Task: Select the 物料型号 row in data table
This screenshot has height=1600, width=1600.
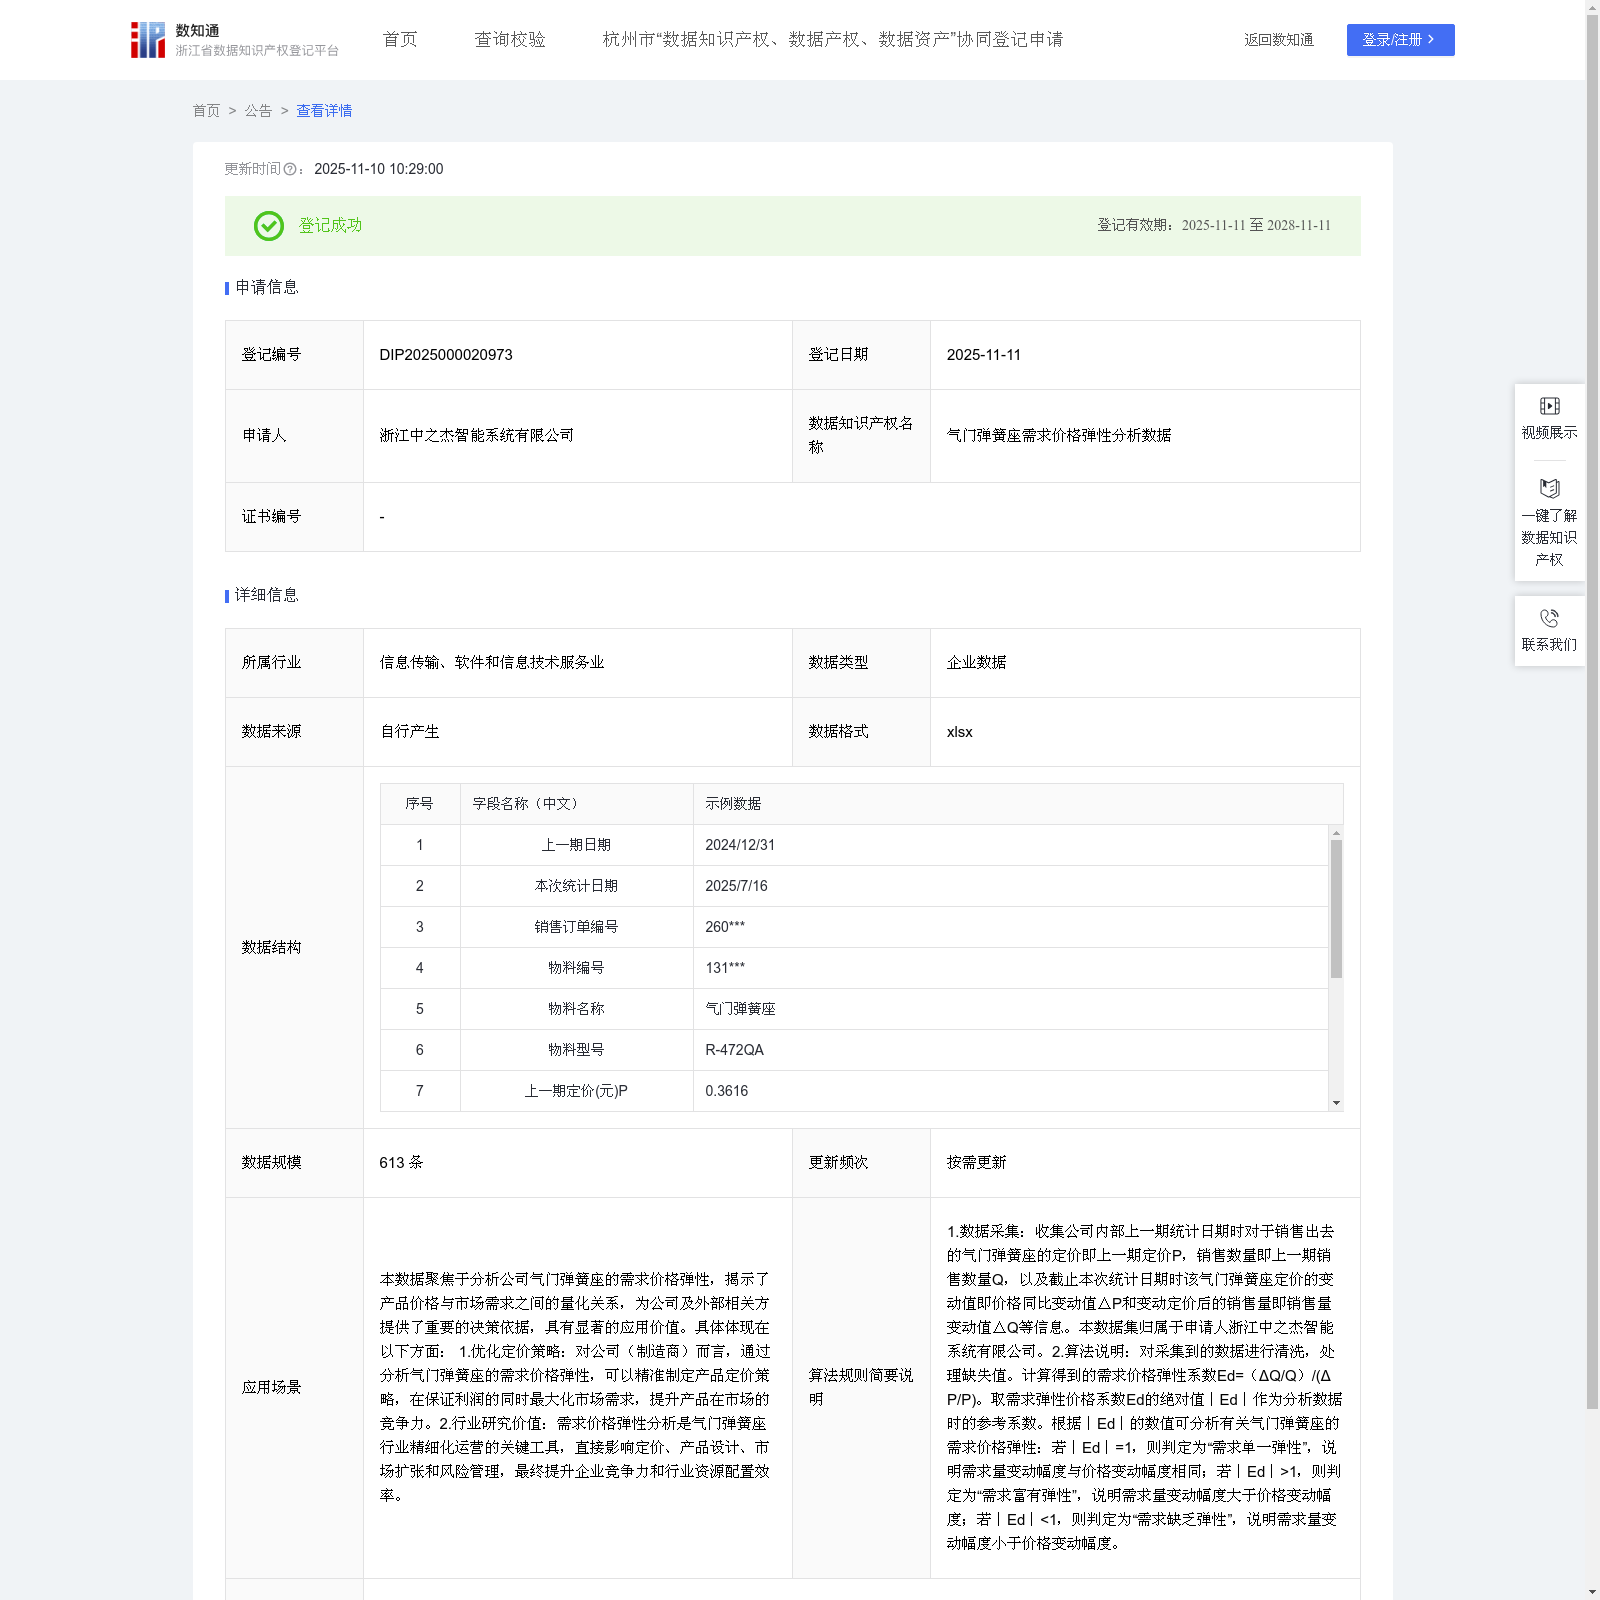Action: tap(576, 1050)
